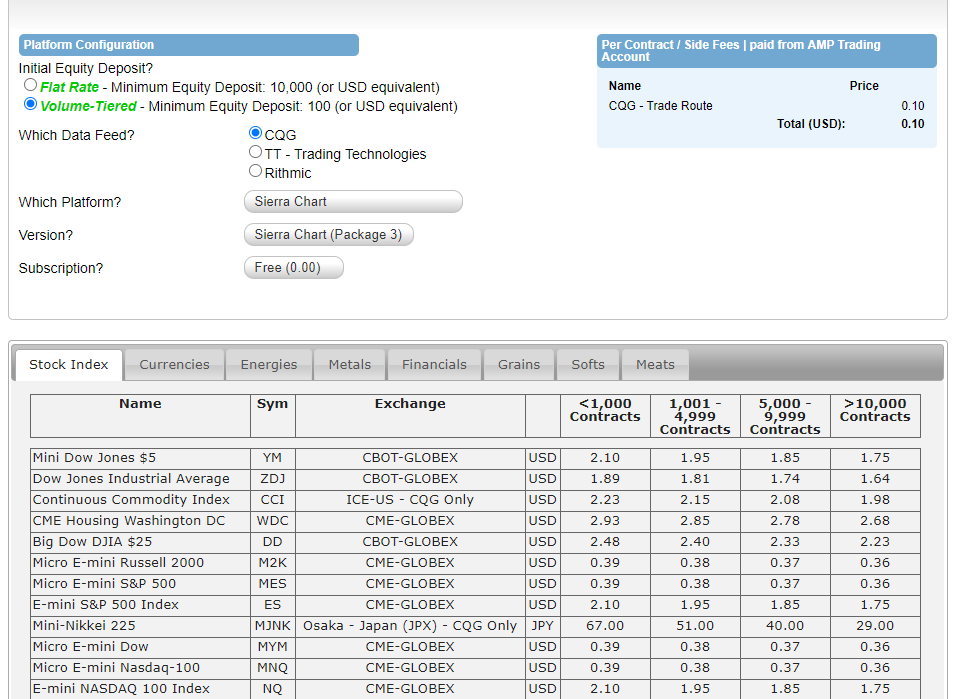
Task: Switch to the Stock Index tab
Action: pyautogui.click(x=69, y=365)
